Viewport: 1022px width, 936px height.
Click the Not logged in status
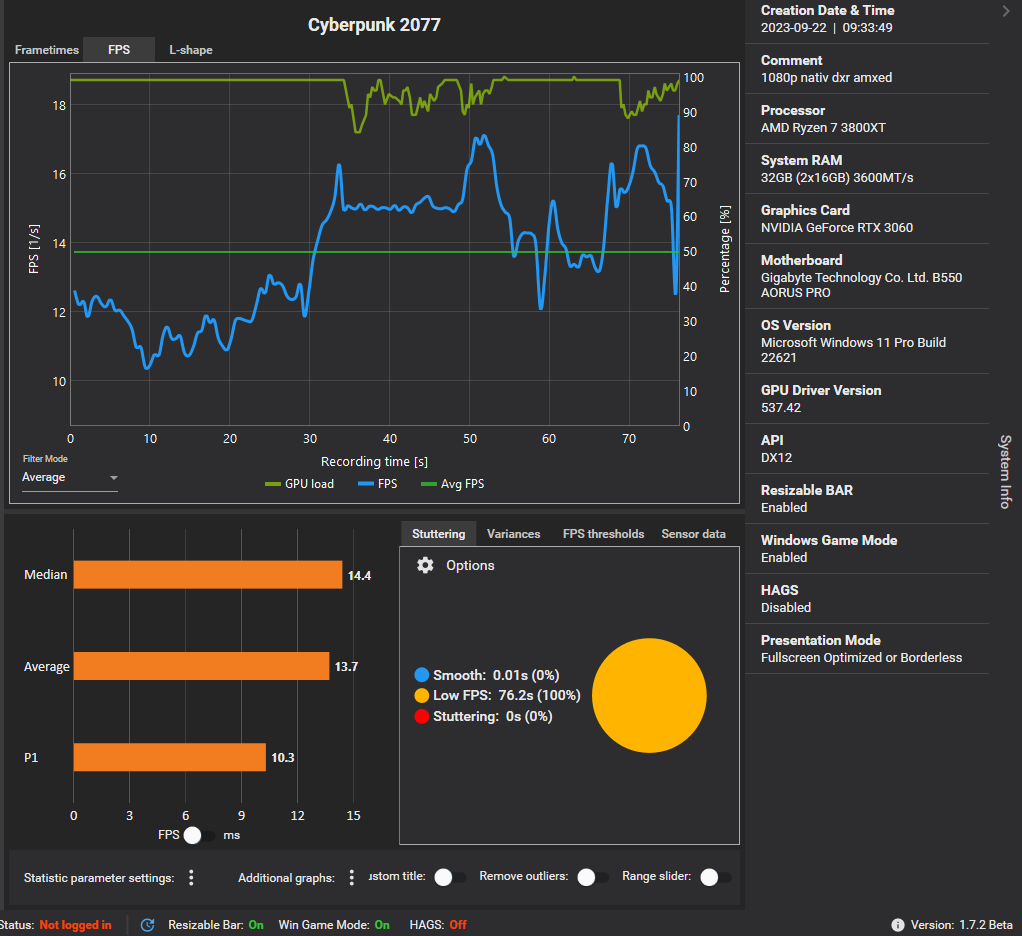76,925
